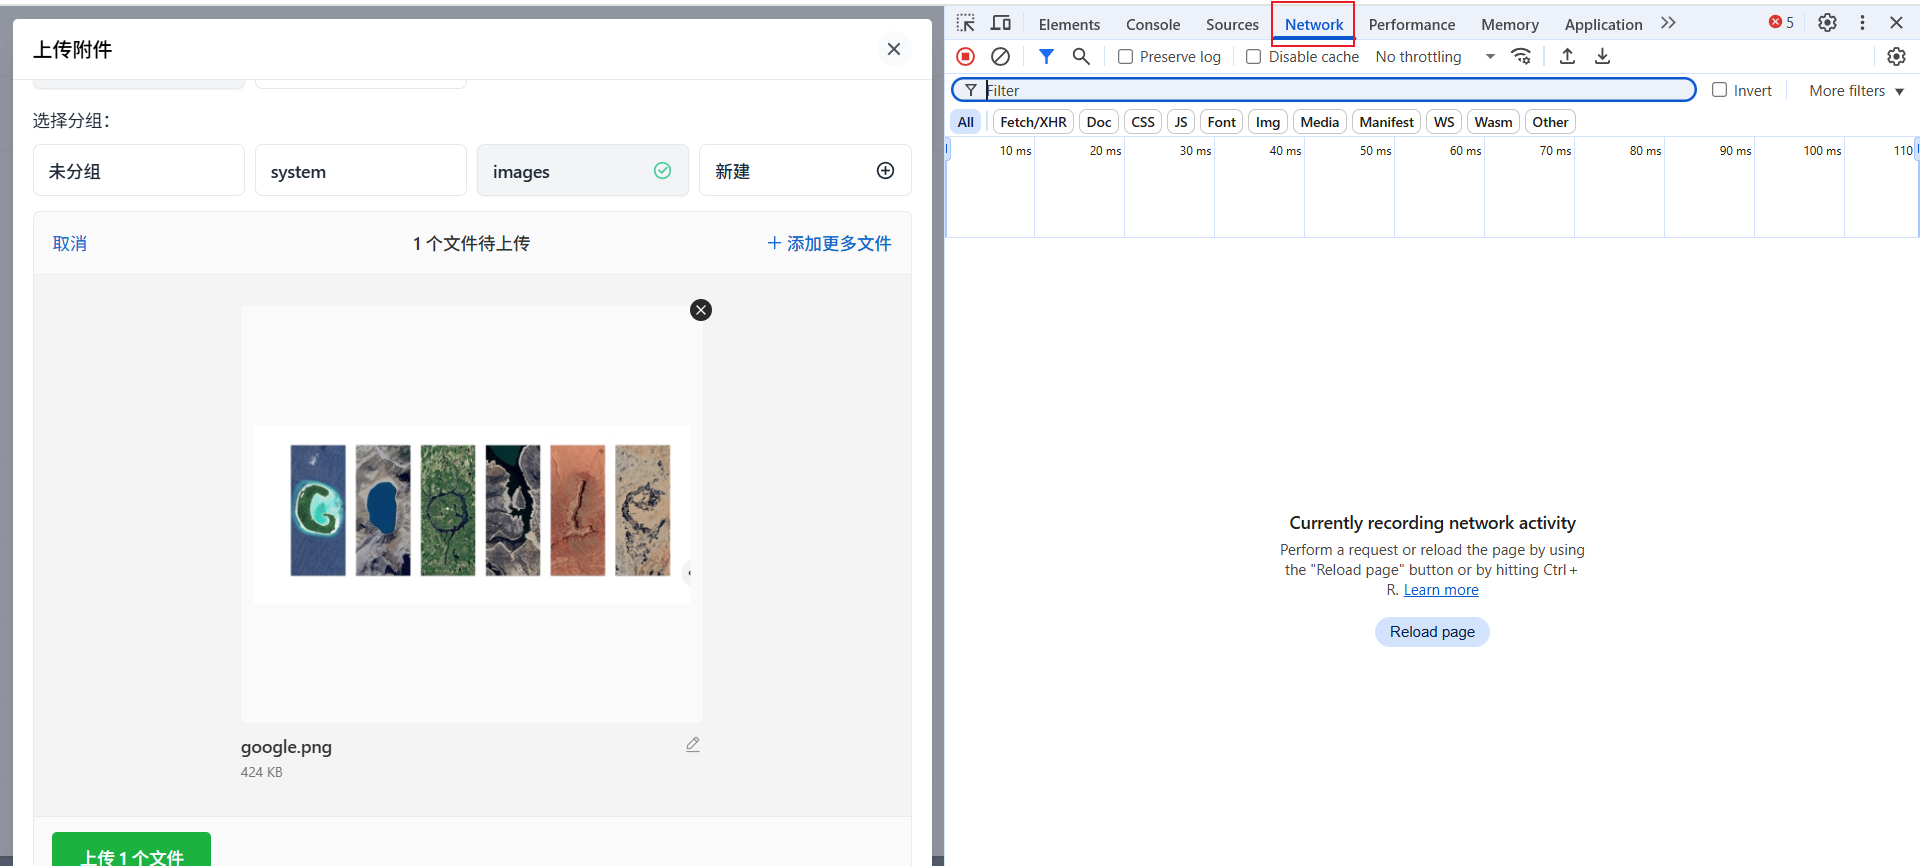1920x866 pixels.
Task: Edit google.png file details pencil icon
Action: point(693,745)
